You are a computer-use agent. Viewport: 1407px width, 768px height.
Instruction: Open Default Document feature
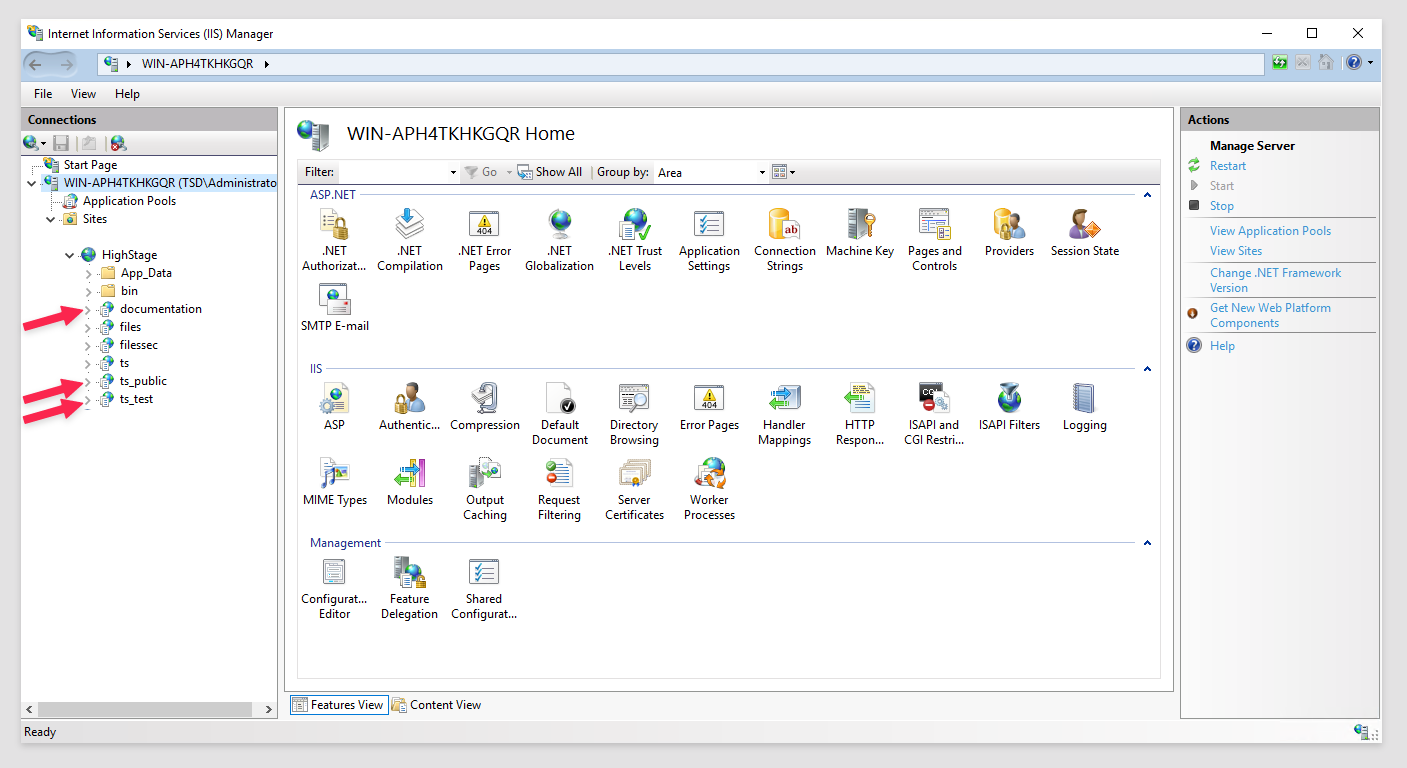pyautogui.click(x=559, y=414)
